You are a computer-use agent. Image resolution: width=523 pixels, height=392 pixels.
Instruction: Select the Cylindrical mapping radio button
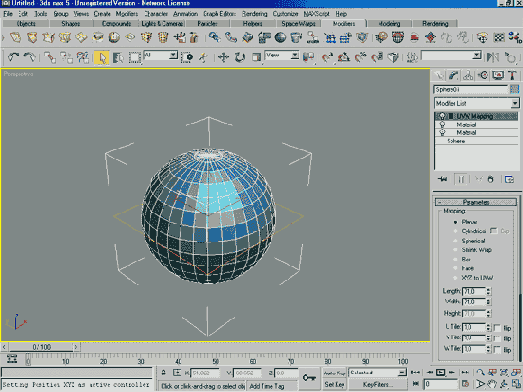[455, 231]
